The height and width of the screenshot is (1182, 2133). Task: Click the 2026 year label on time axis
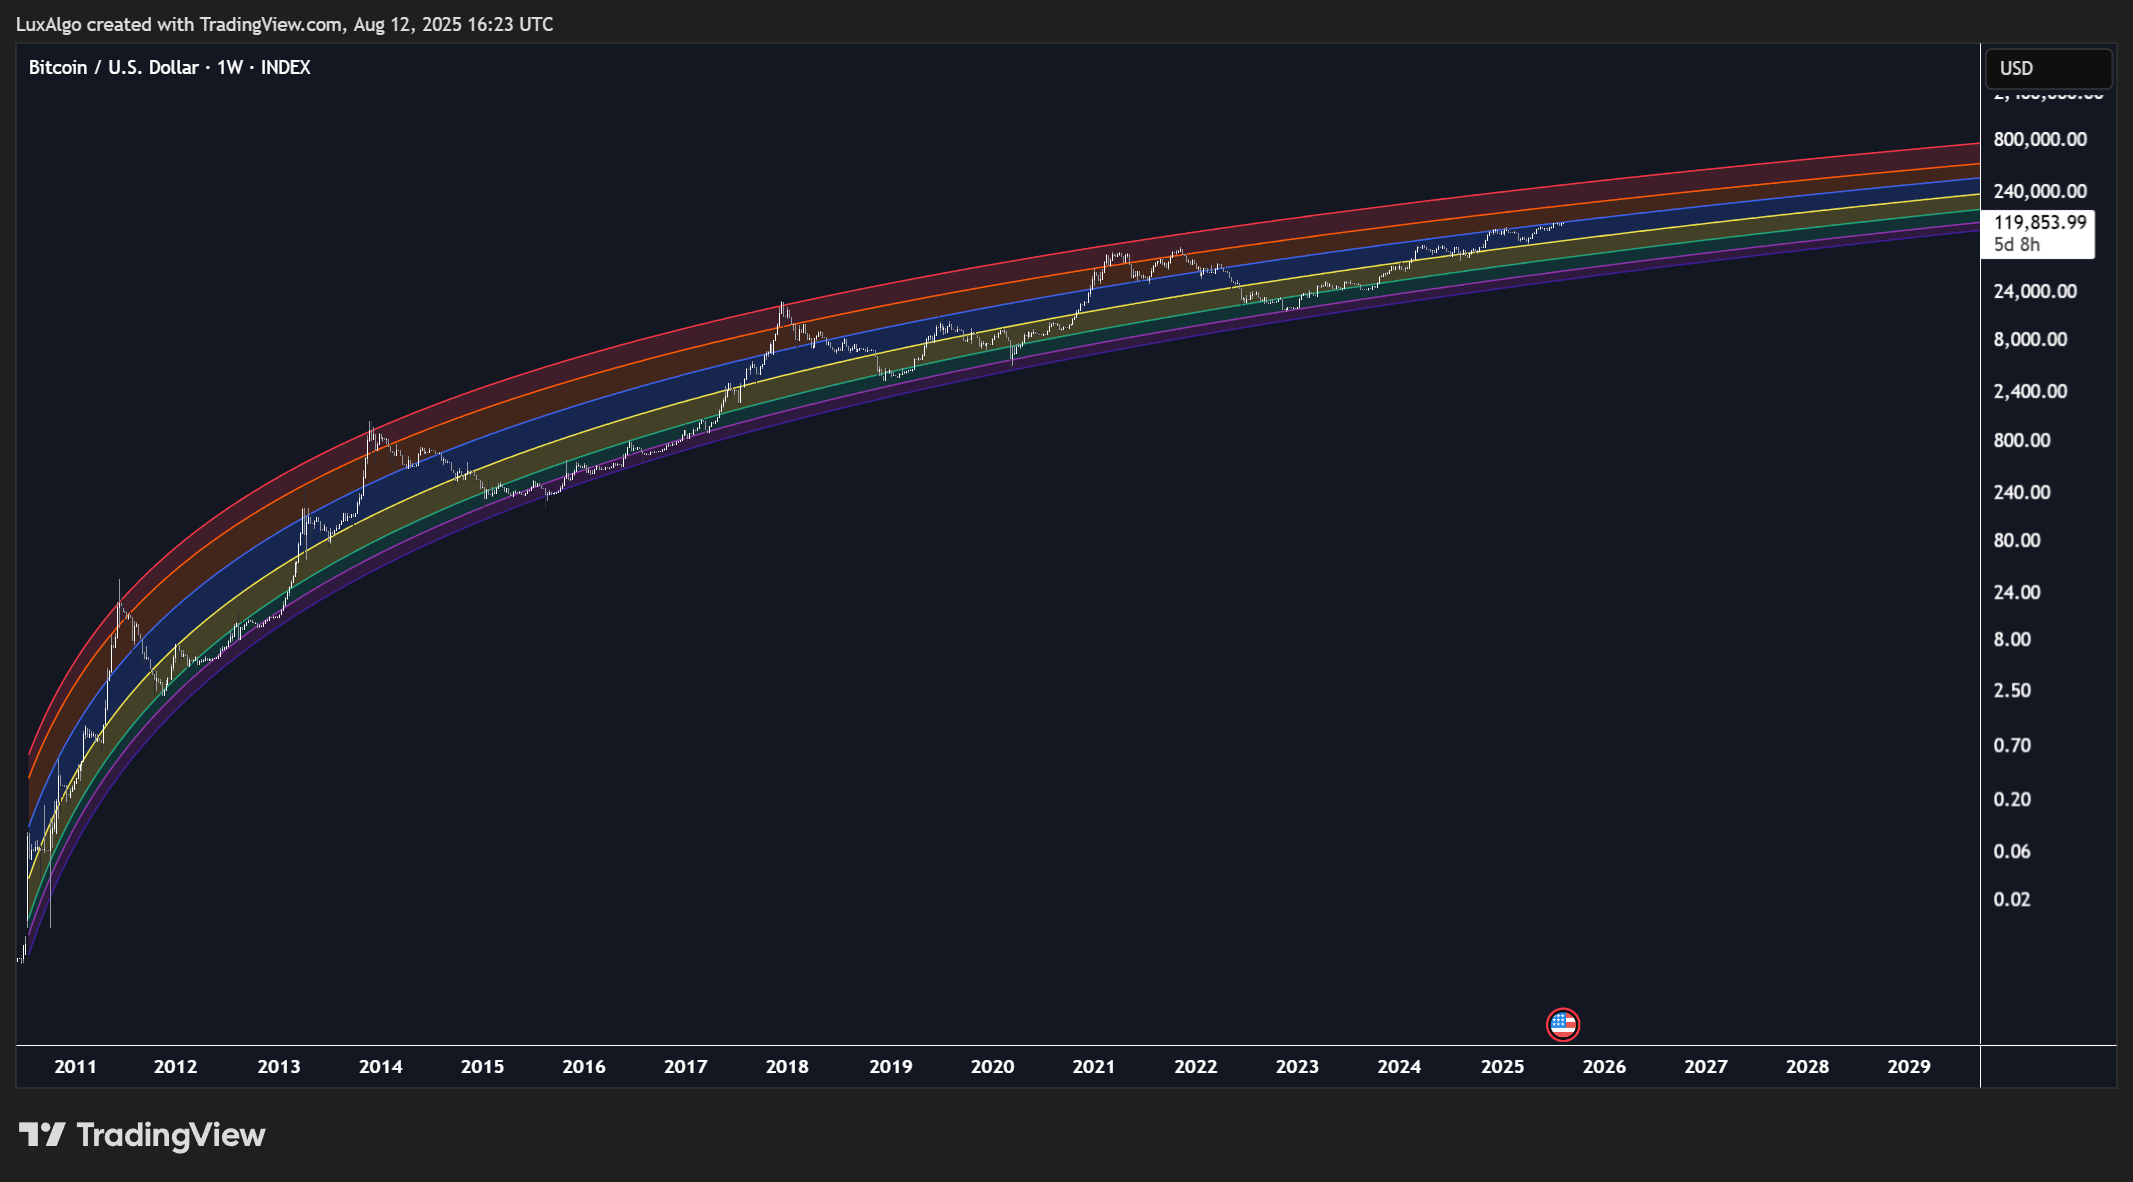click(1605, 1066)
